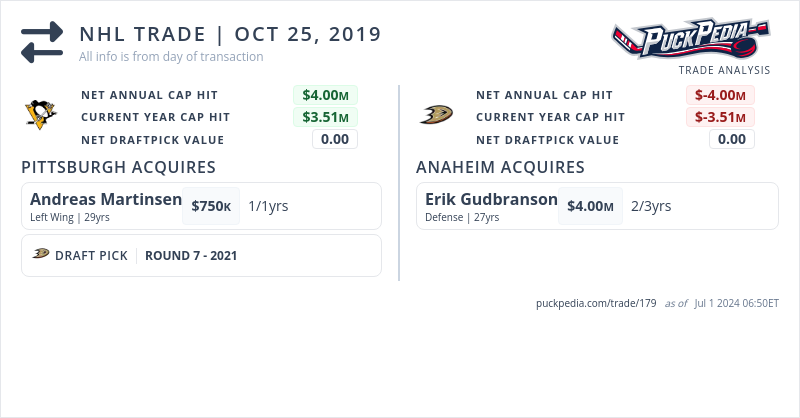
Task: Click Anaheim's $-4.00M net annual cap value
Action: [x=720, y=95]
